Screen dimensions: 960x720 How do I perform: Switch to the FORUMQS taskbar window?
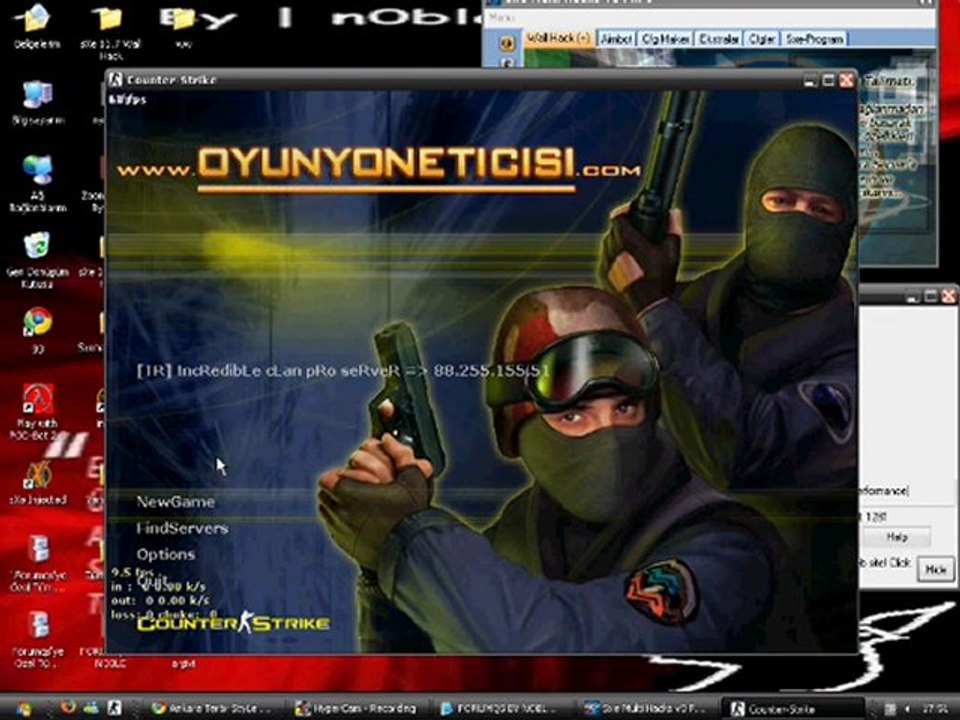coord(500,708)
